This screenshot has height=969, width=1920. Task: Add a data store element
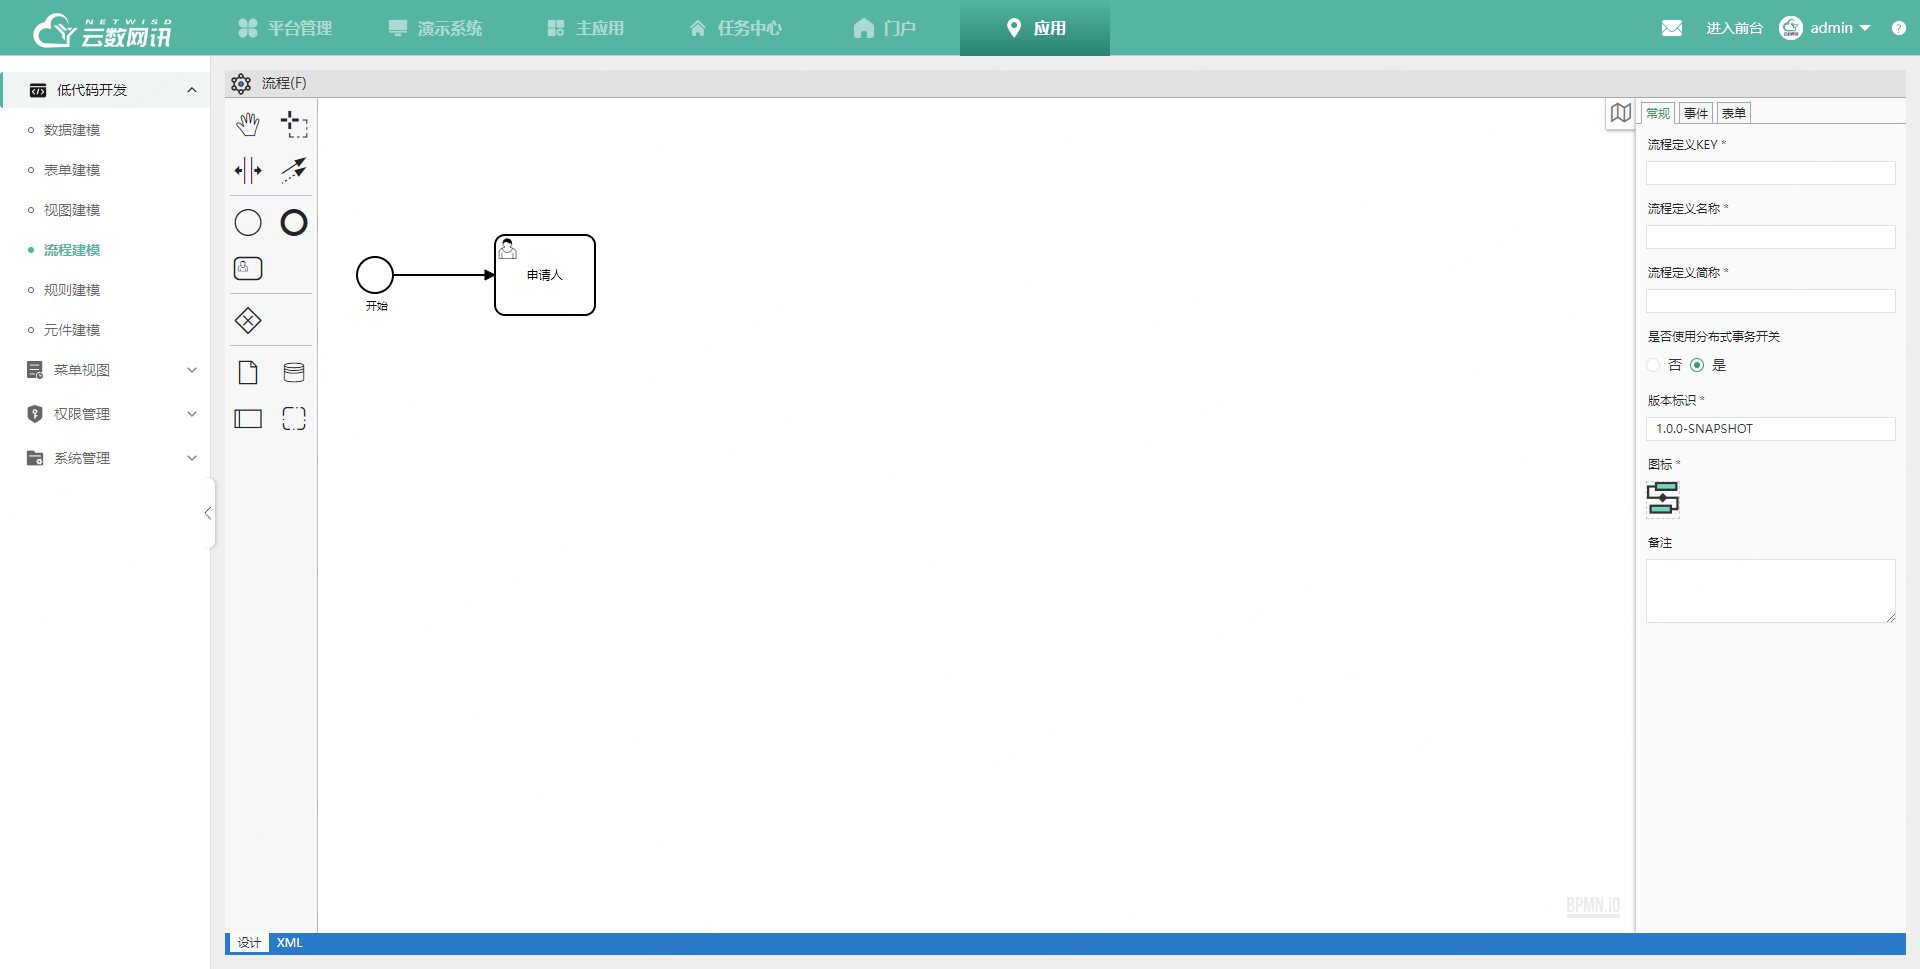293,372
